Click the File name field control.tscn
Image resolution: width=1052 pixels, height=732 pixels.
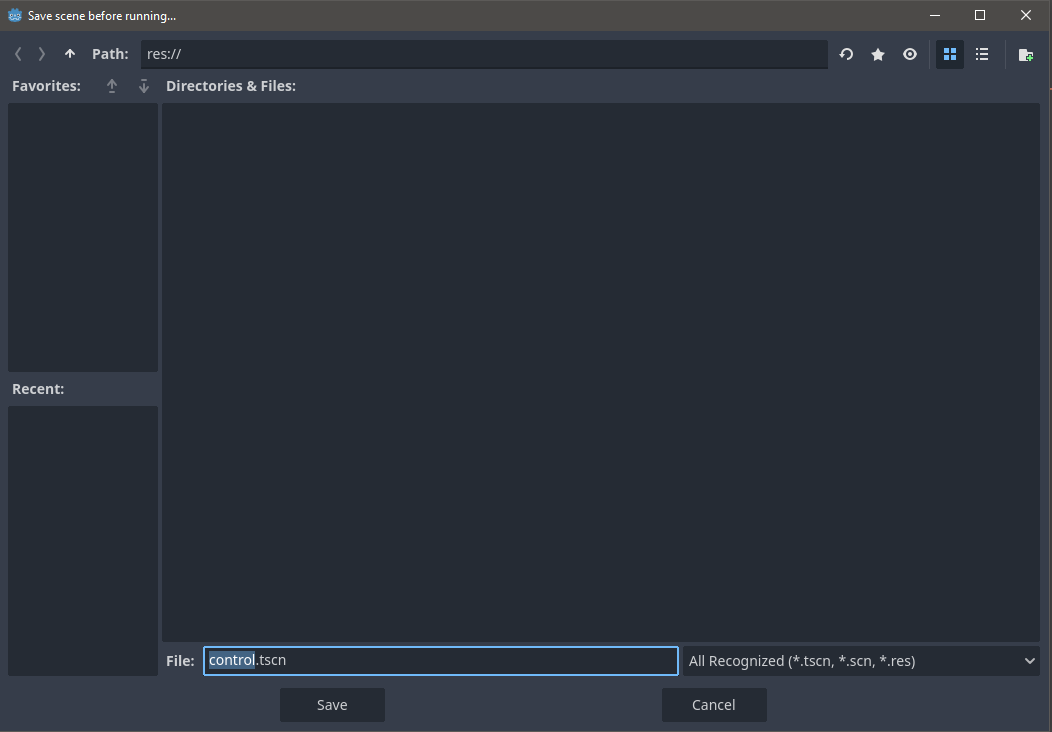(x=441, y=661)
